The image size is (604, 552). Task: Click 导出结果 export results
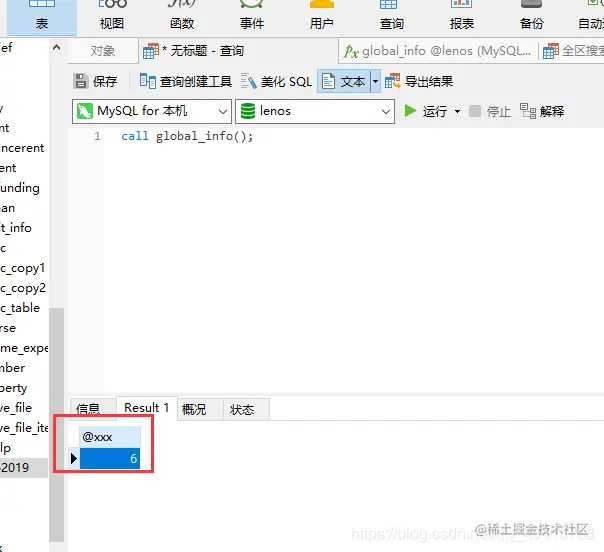pyautogui.click(x=419, y=81)
